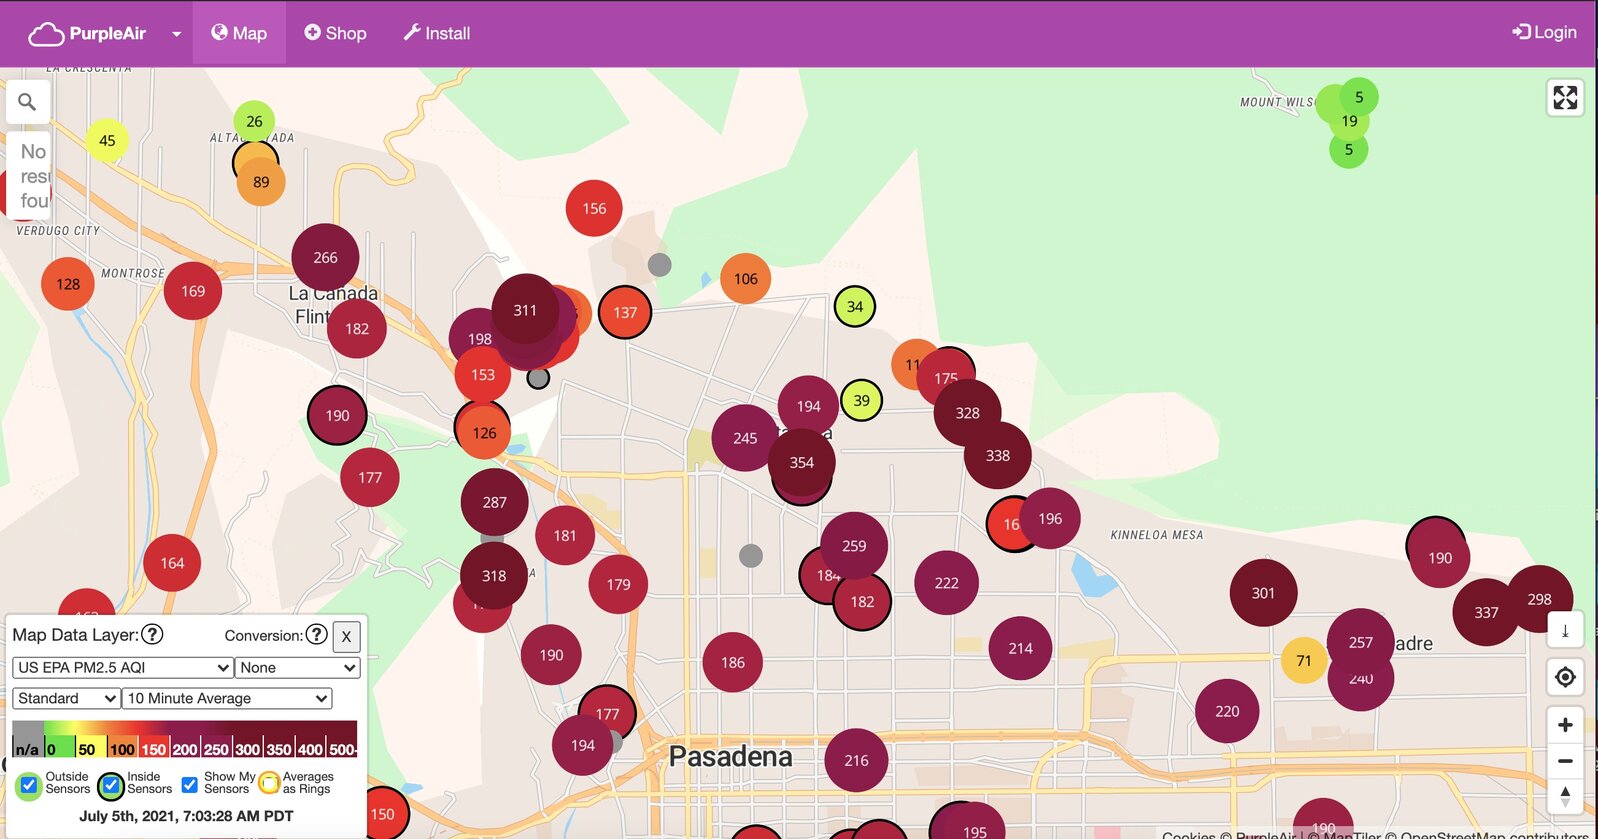The width and height of the screenshot is (1598, 839).
Task: Click the Login link
Action: coord(1544,32)
